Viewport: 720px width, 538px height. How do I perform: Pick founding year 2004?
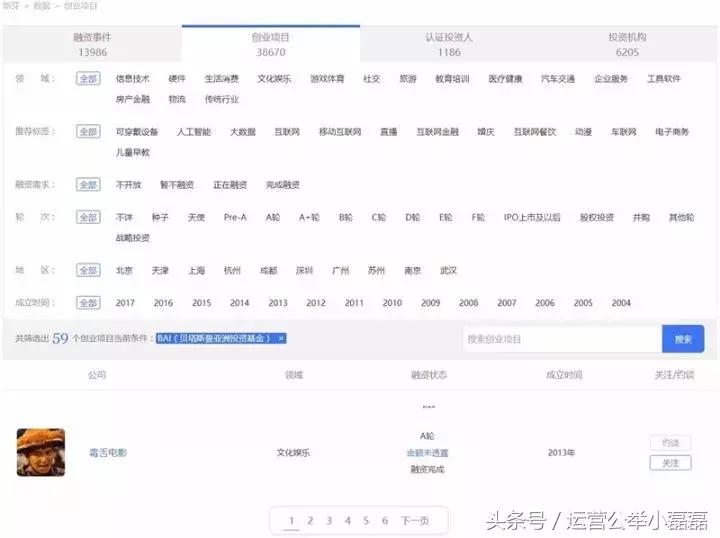pos(621,303)
